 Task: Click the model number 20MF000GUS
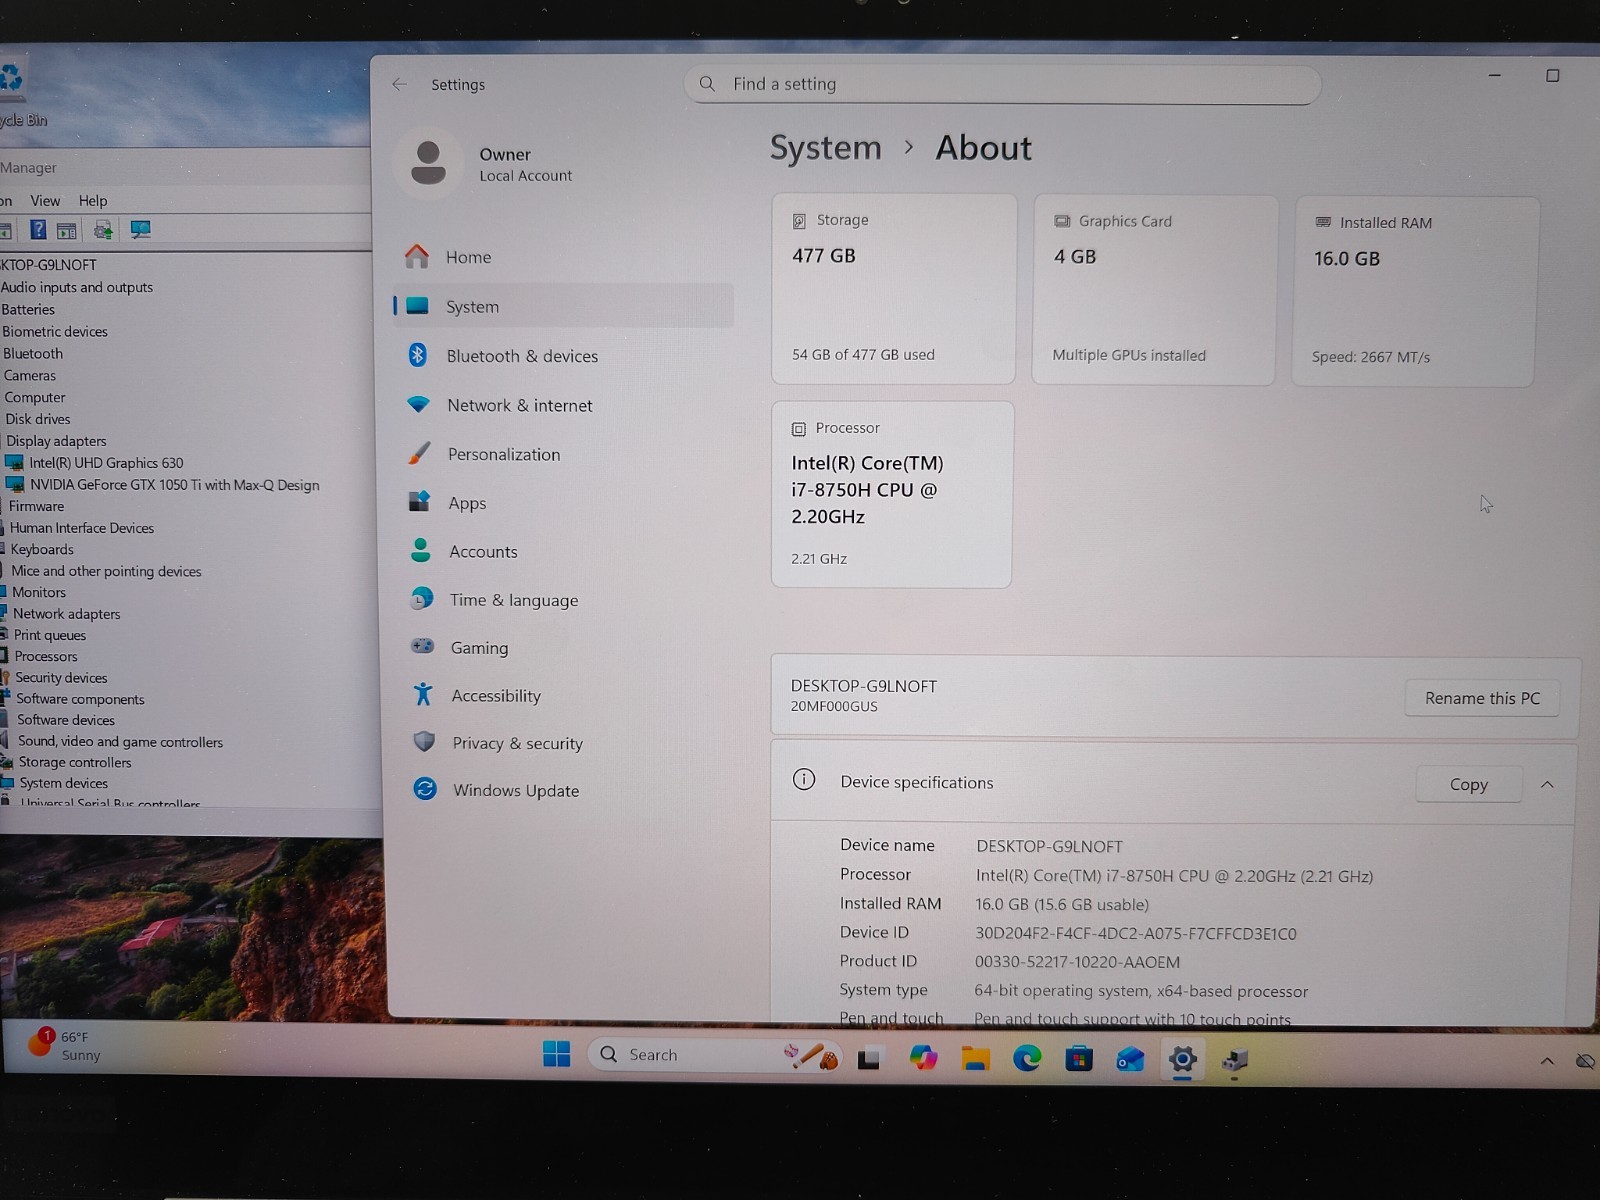[834, 706]
